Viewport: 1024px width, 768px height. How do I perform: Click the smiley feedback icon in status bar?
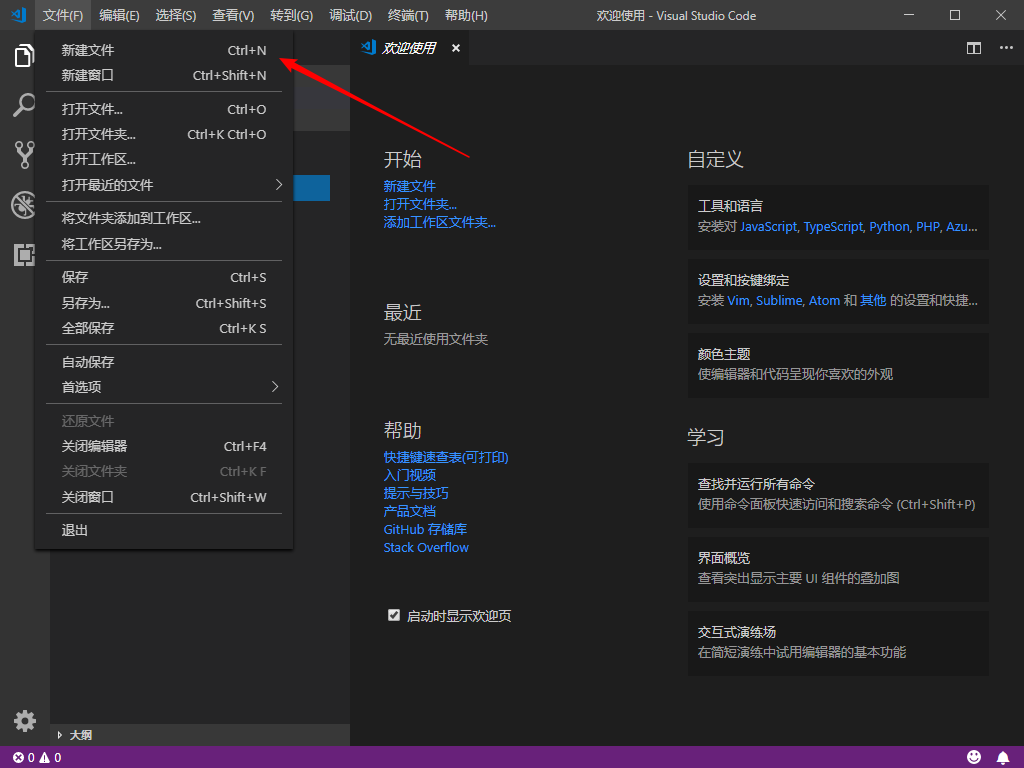click(974, 757)
